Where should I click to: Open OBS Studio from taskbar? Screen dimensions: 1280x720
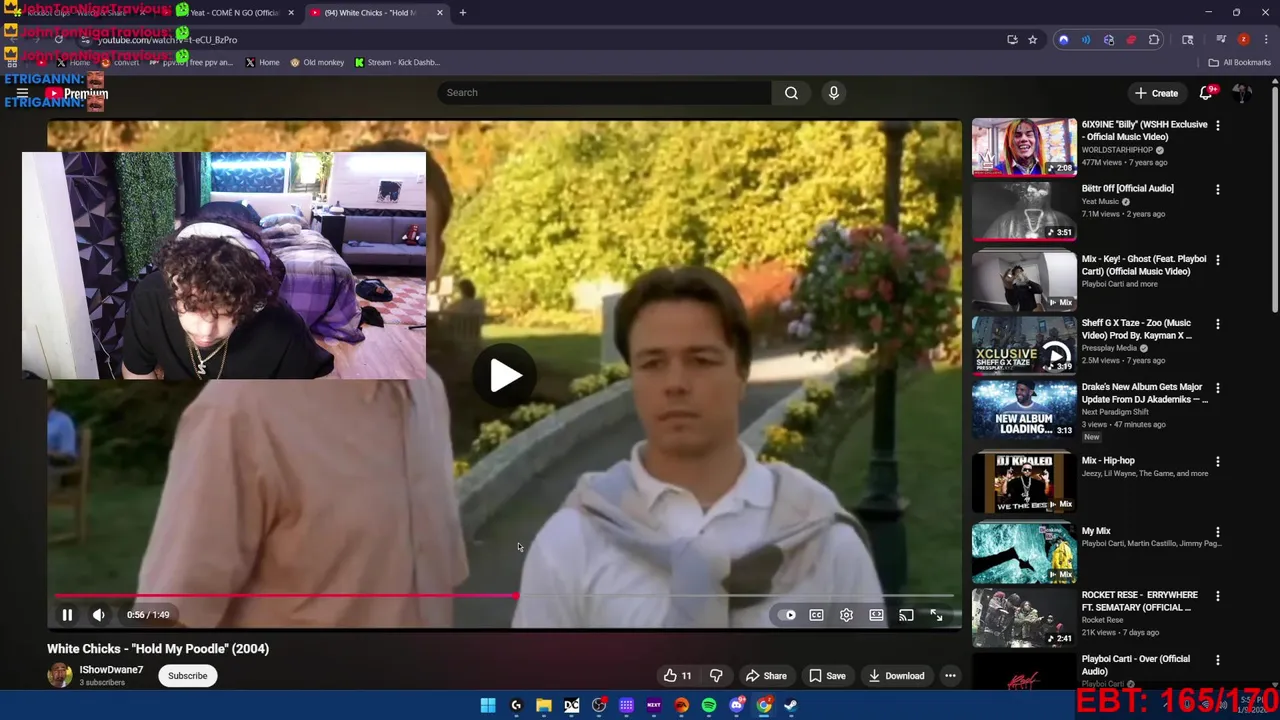pyautogui.click(x=599, y=705)
